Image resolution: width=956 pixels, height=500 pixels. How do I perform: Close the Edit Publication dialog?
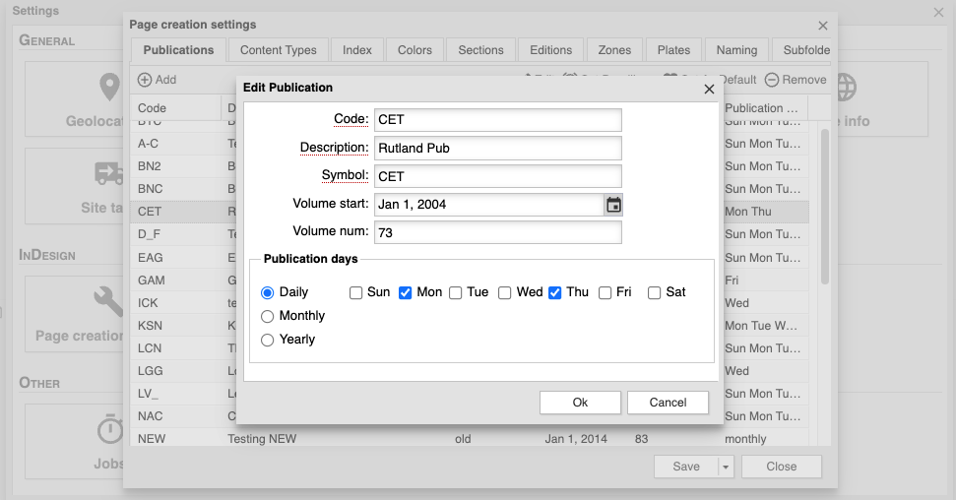point(709,89)
